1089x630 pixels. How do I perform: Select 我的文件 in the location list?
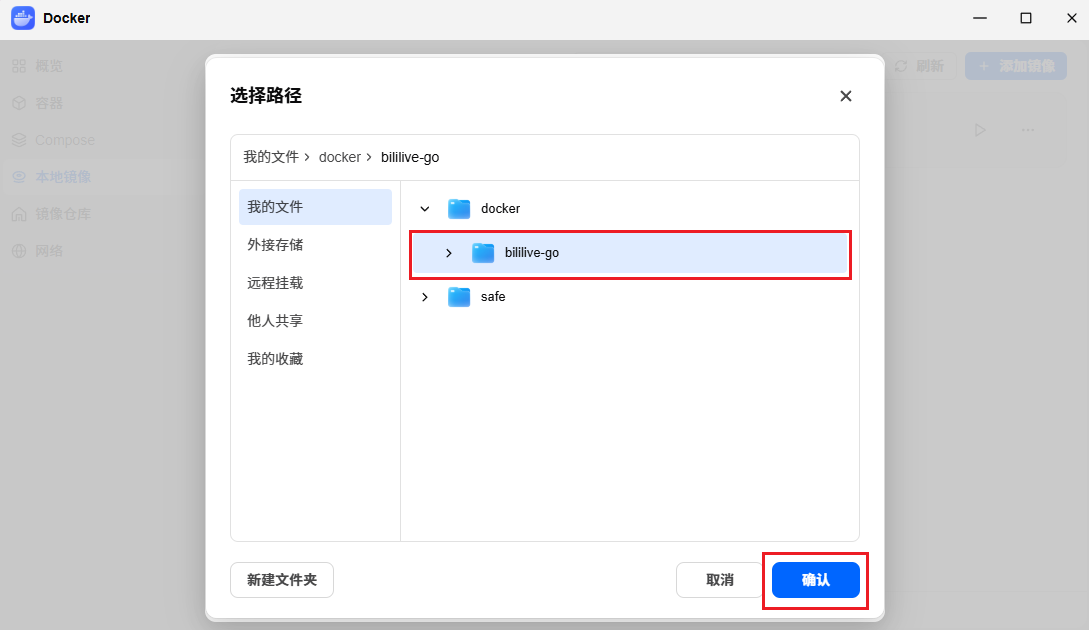tap(315, 207)
